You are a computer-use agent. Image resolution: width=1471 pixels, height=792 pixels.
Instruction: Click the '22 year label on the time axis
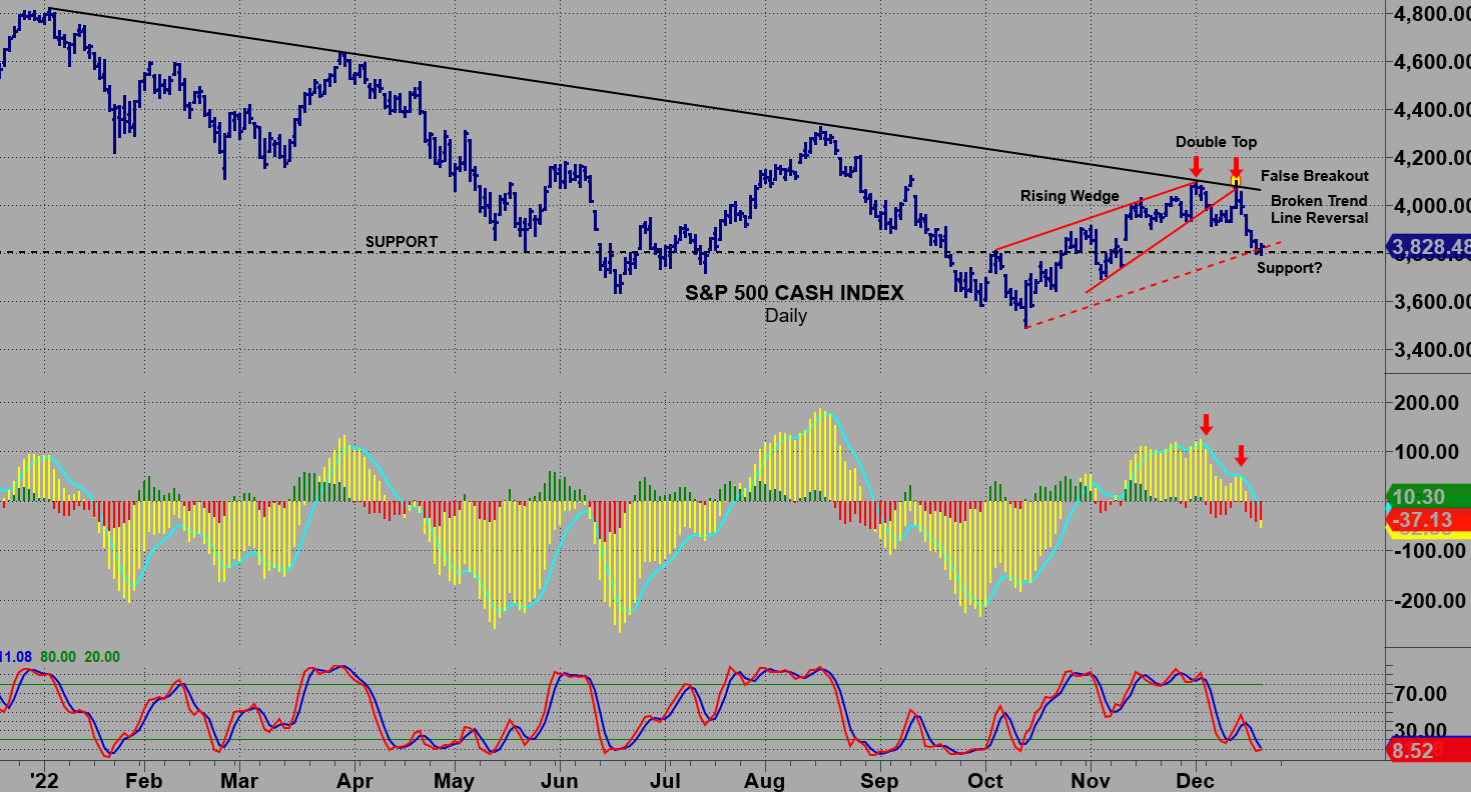[x=42, y=779]
